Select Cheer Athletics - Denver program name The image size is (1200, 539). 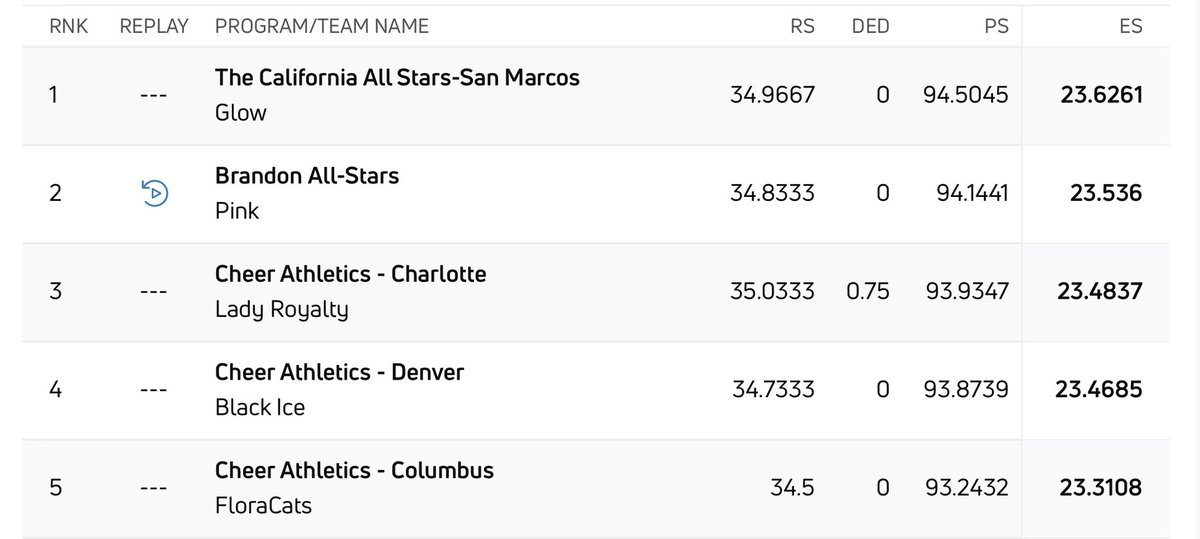tap(340, 372)
